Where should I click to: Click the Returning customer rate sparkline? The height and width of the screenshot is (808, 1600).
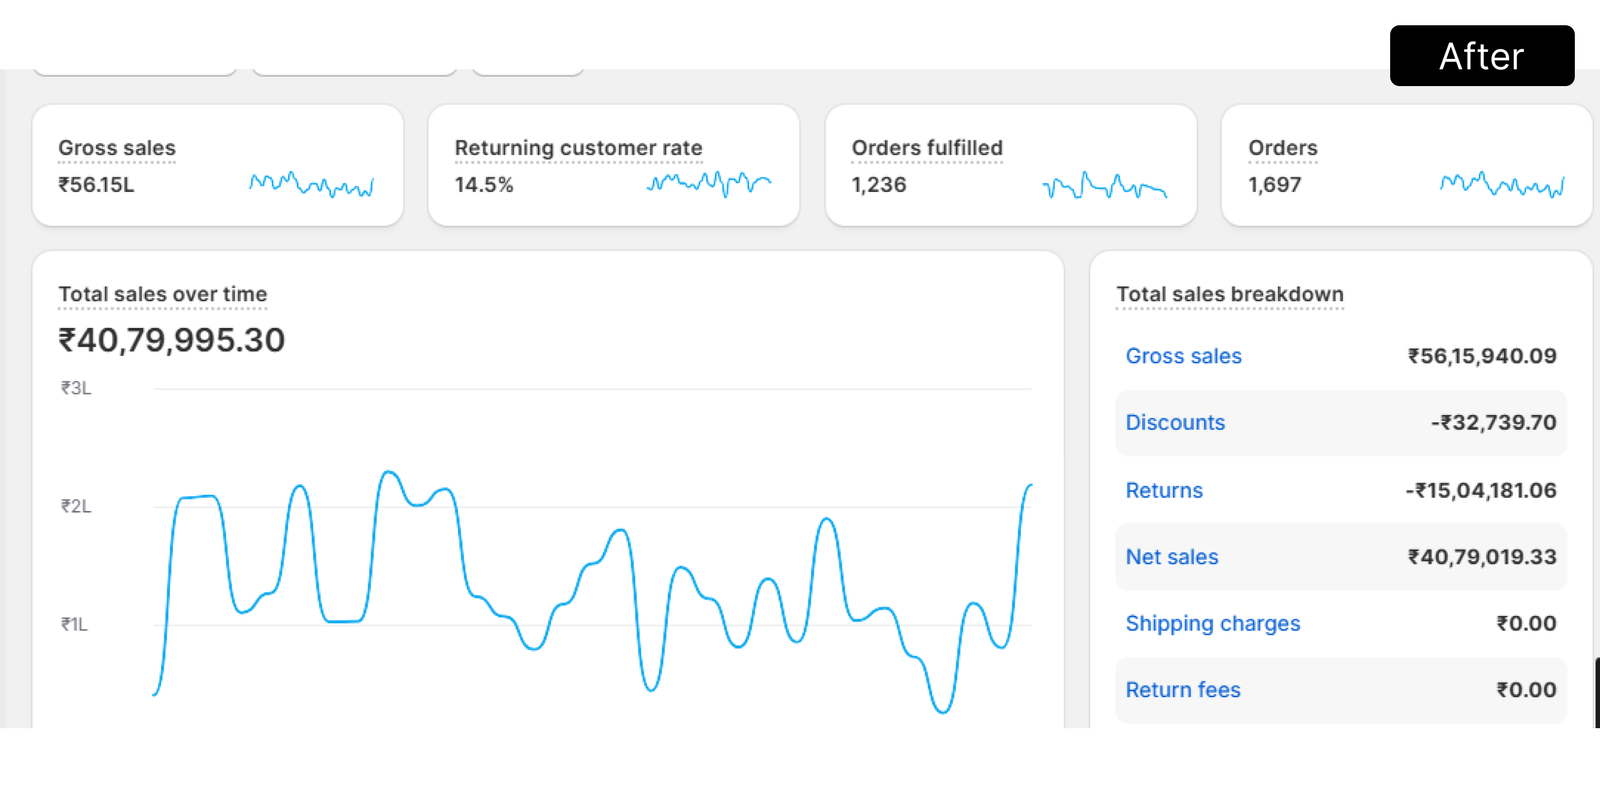[708, 184]
